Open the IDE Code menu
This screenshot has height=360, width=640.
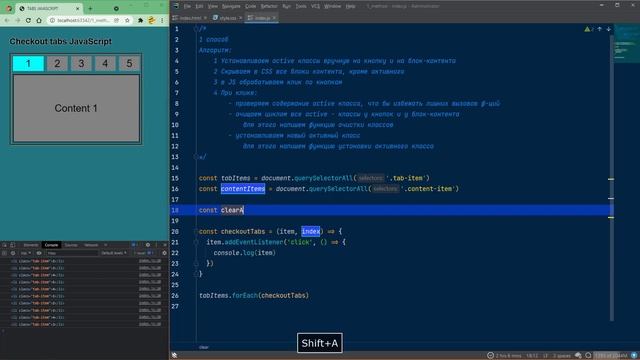point(250,6)
